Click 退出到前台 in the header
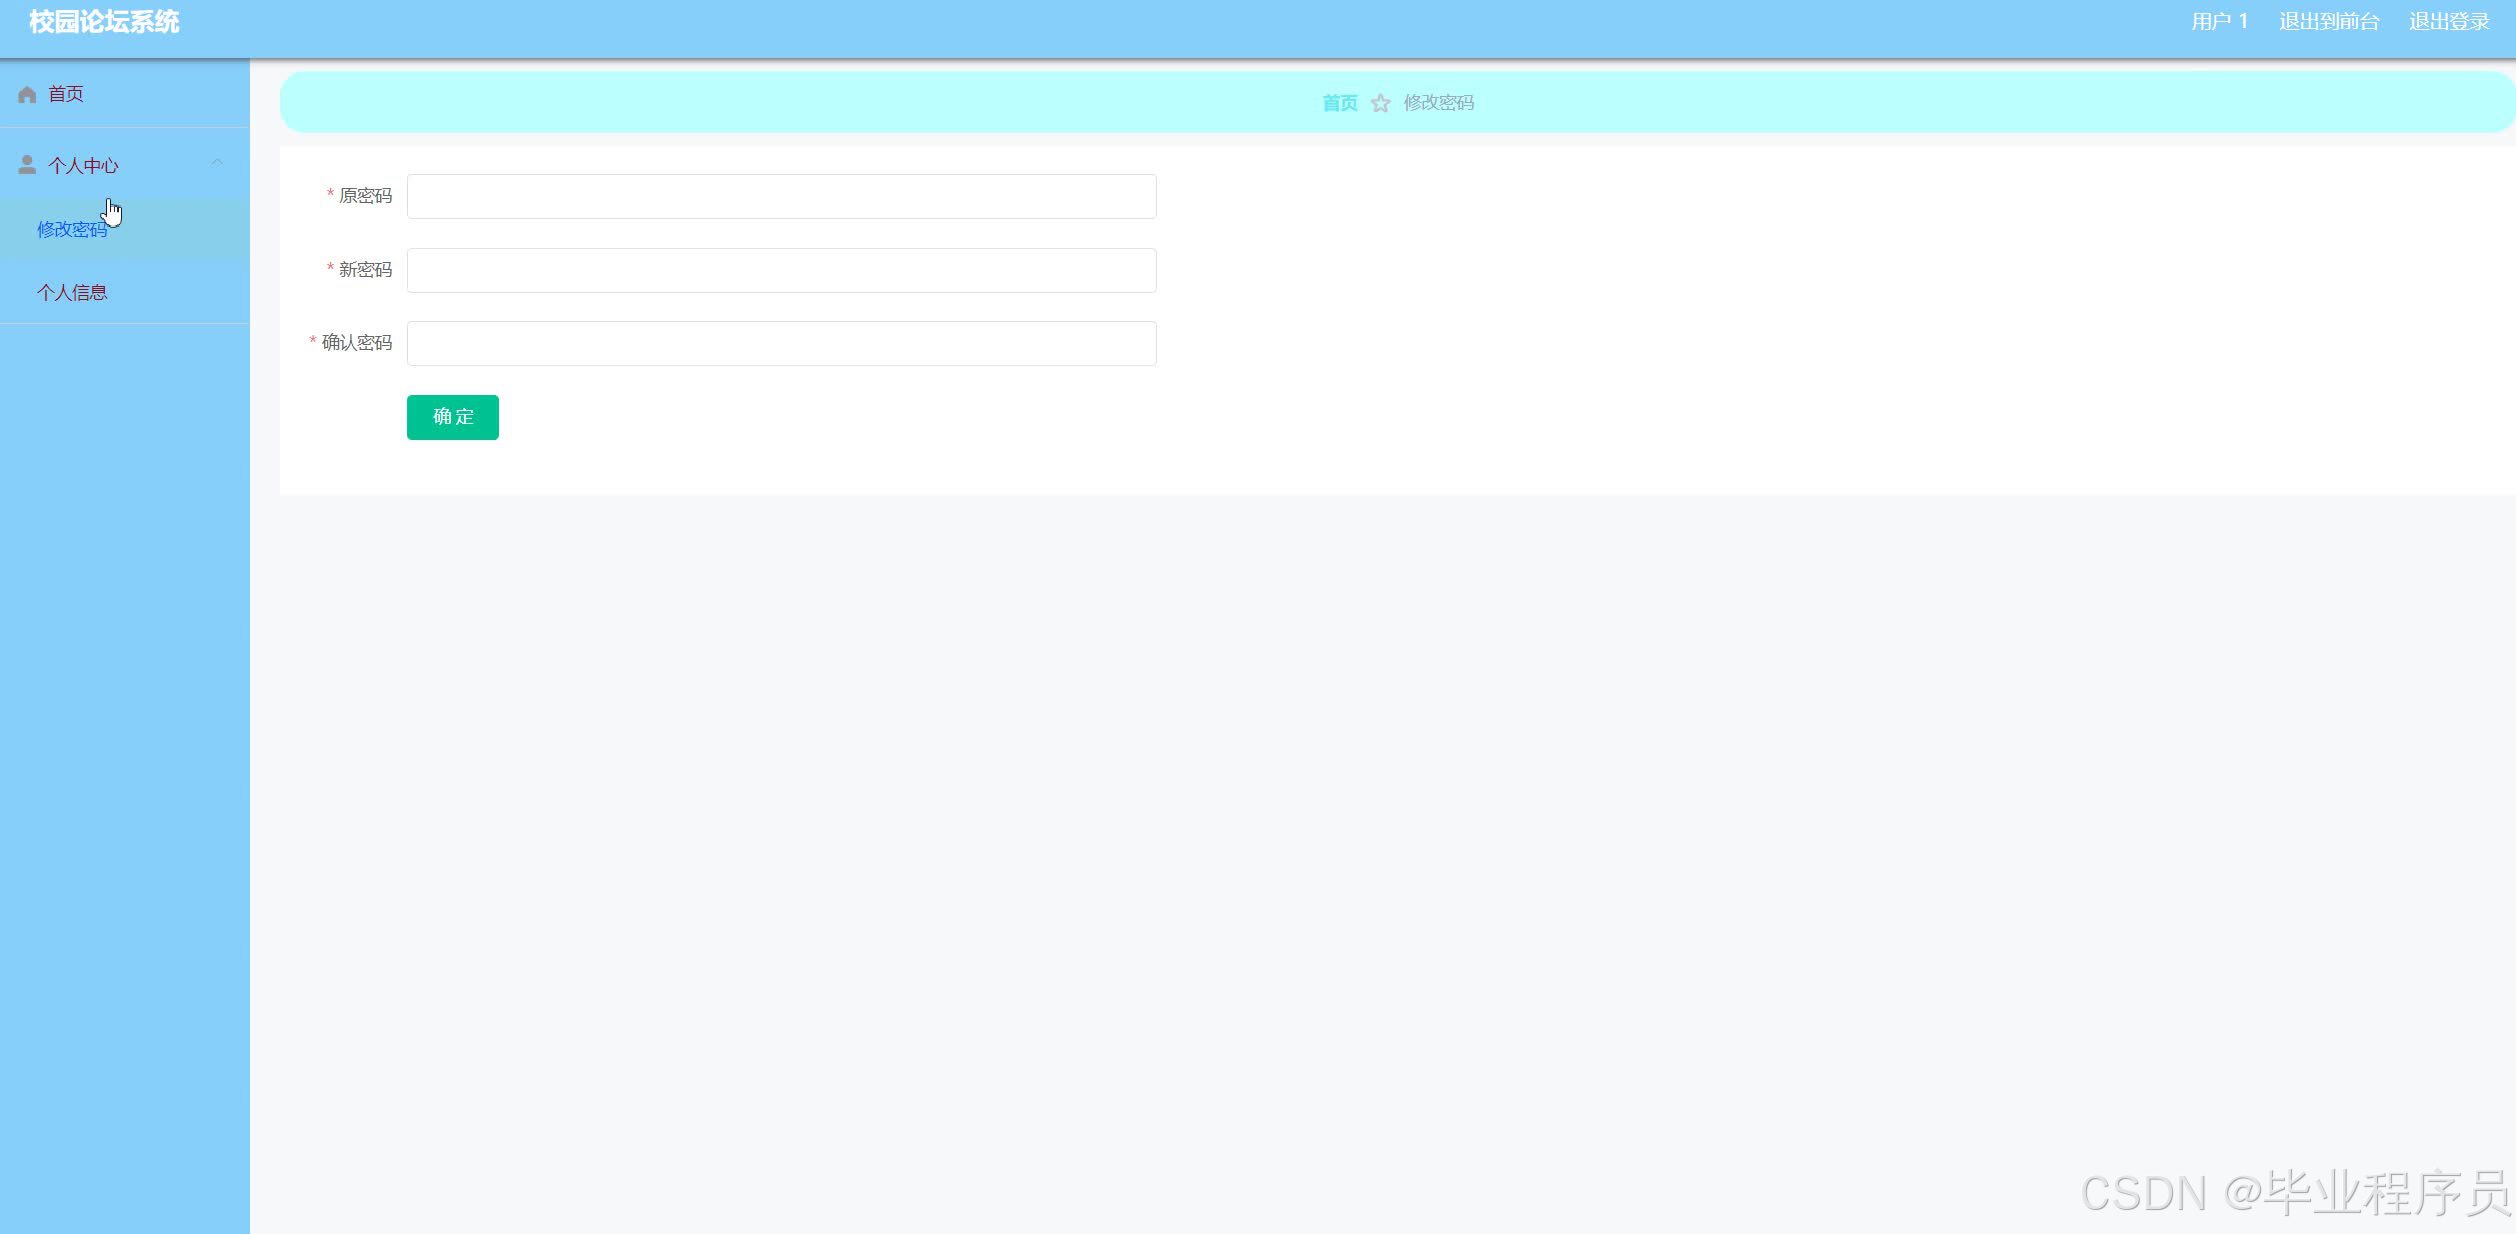Viewport: 2516px width, 1234px height. (2328, 22)
